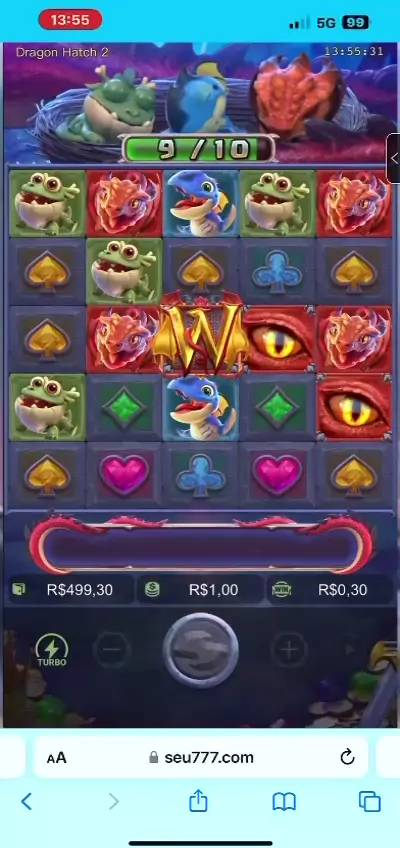Viewport: 400px width, 848px height.
Task: Tap the 9/10 progress meter
Action: [198, 149]
